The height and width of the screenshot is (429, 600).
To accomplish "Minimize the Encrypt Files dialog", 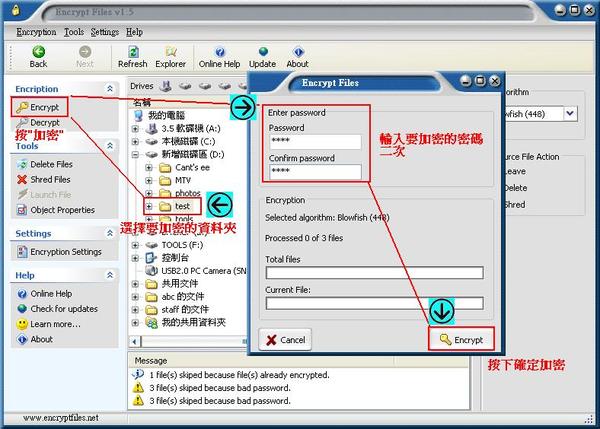I will 466,81.
